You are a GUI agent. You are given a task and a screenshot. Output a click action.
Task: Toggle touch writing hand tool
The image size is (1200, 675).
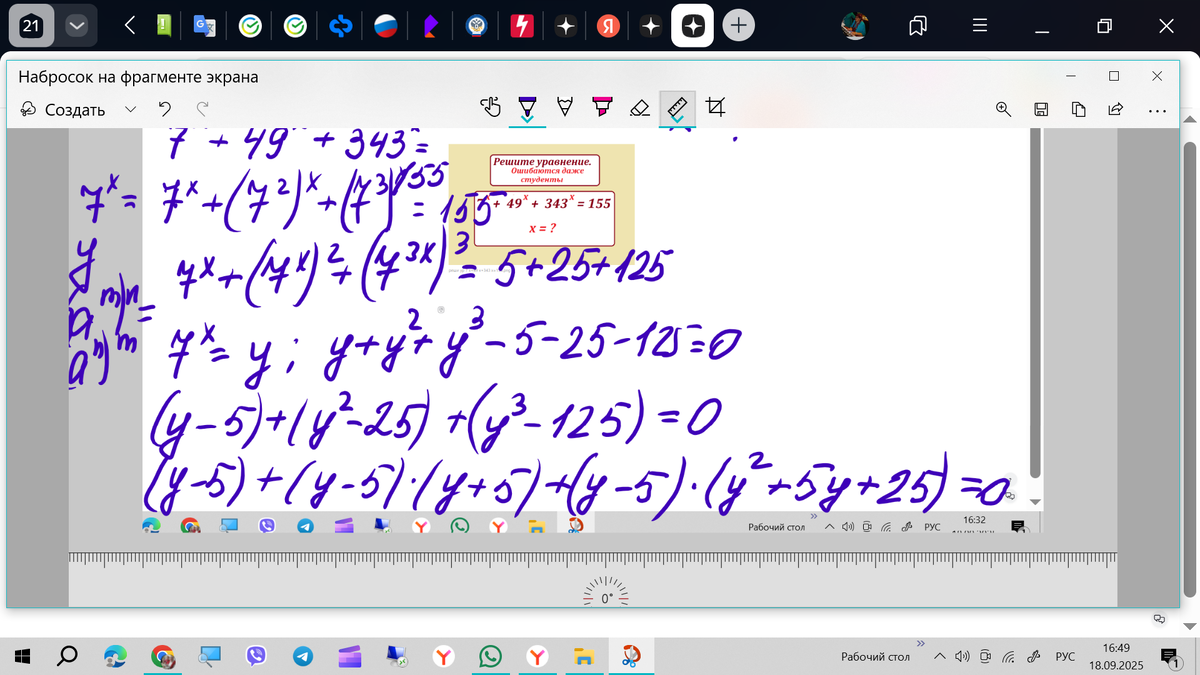489,107
